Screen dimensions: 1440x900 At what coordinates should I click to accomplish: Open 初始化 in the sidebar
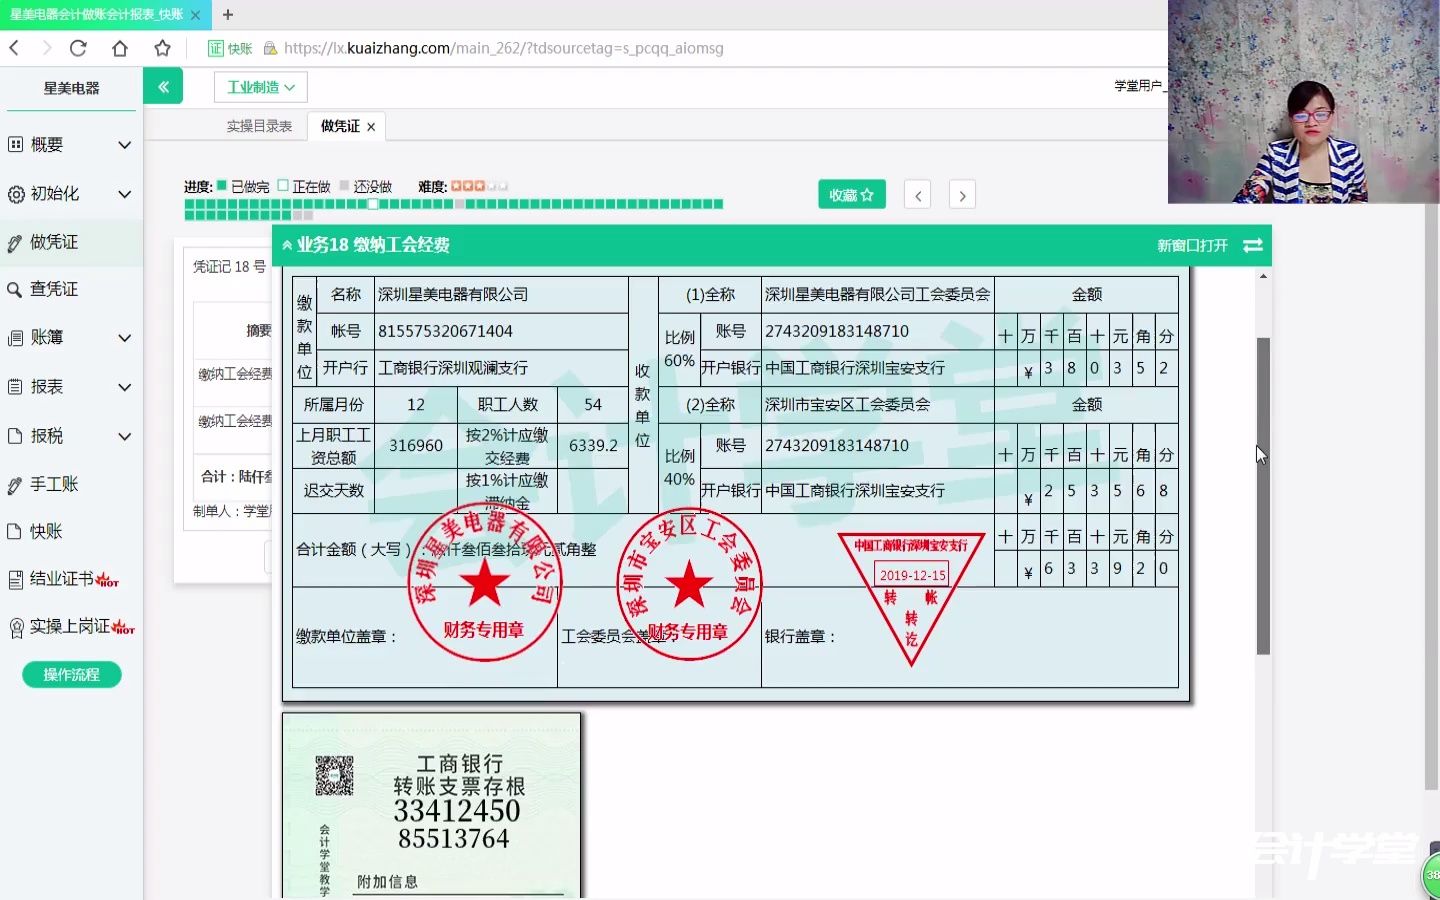pyautogui.click(x=55, y=194)
